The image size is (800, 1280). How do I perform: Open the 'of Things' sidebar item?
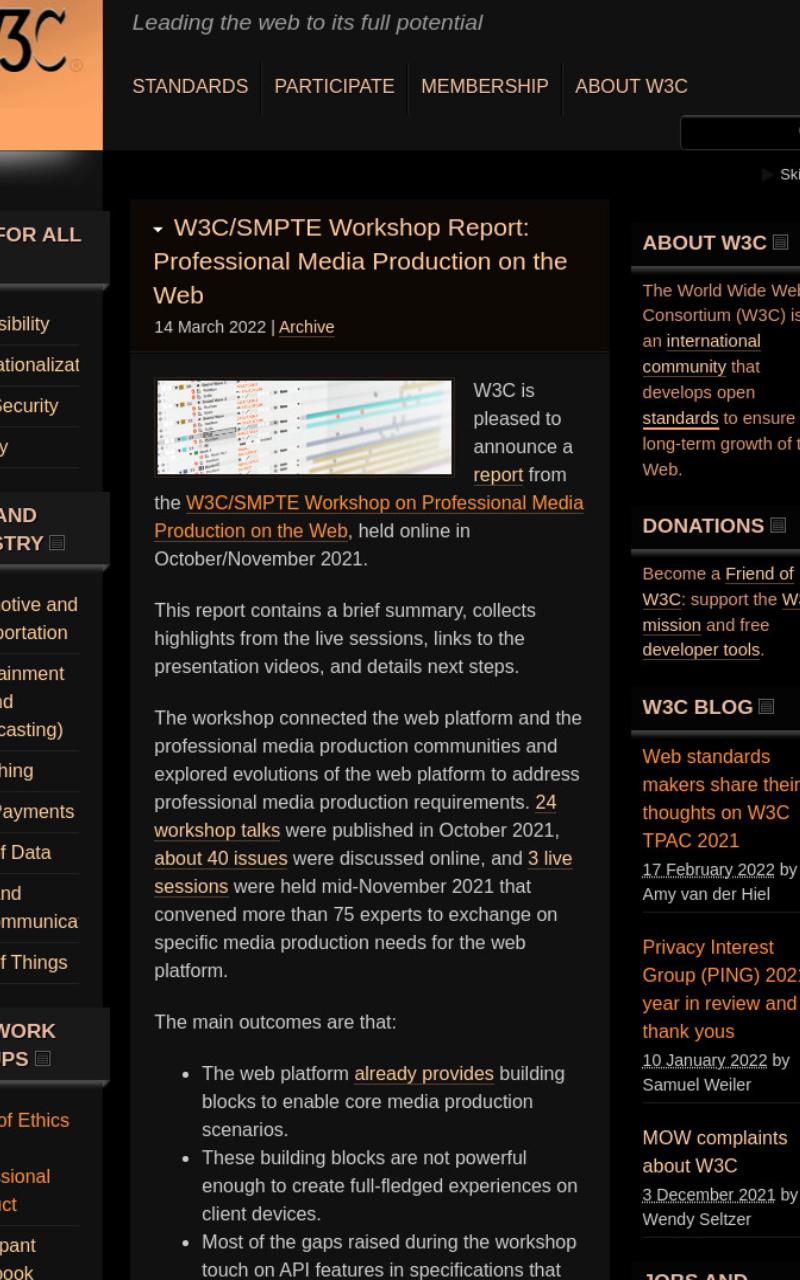pyautogui.click(x=33, y=962)
